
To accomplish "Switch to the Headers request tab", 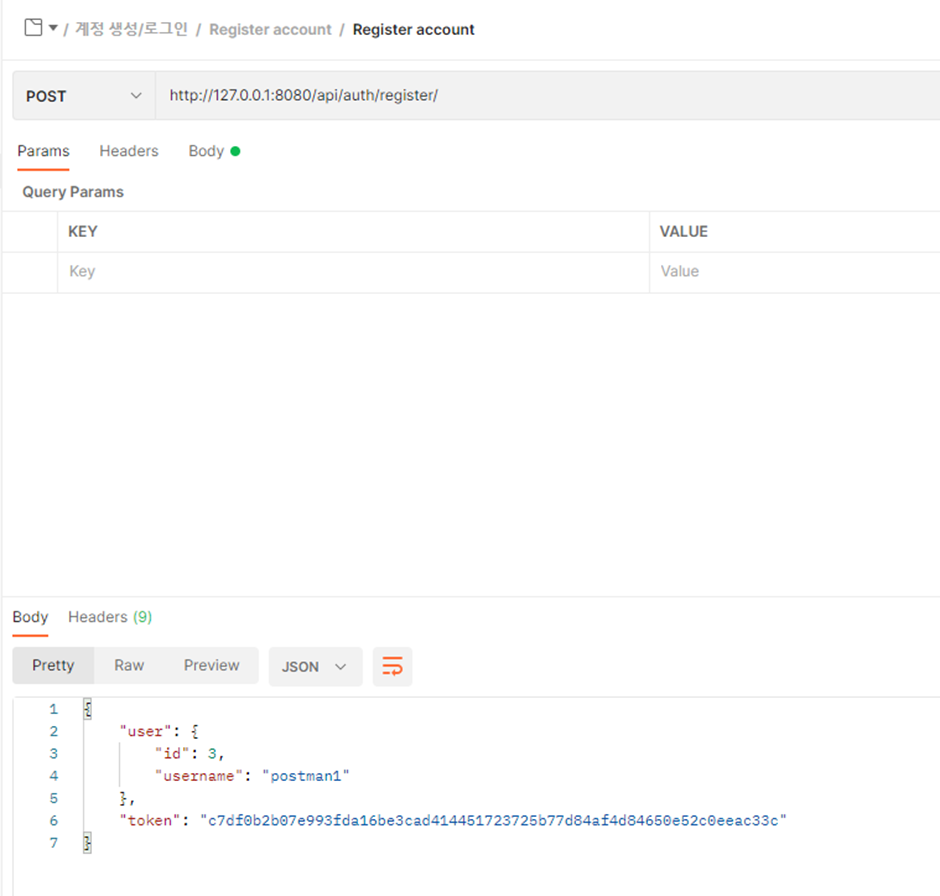I will point(128,151).
